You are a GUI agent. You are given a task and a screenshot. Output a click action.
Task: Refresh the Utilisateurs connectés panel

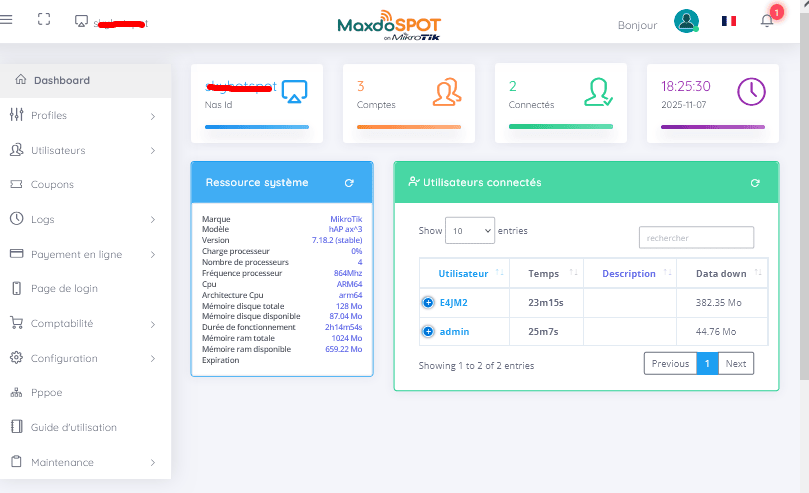(754, 183)
